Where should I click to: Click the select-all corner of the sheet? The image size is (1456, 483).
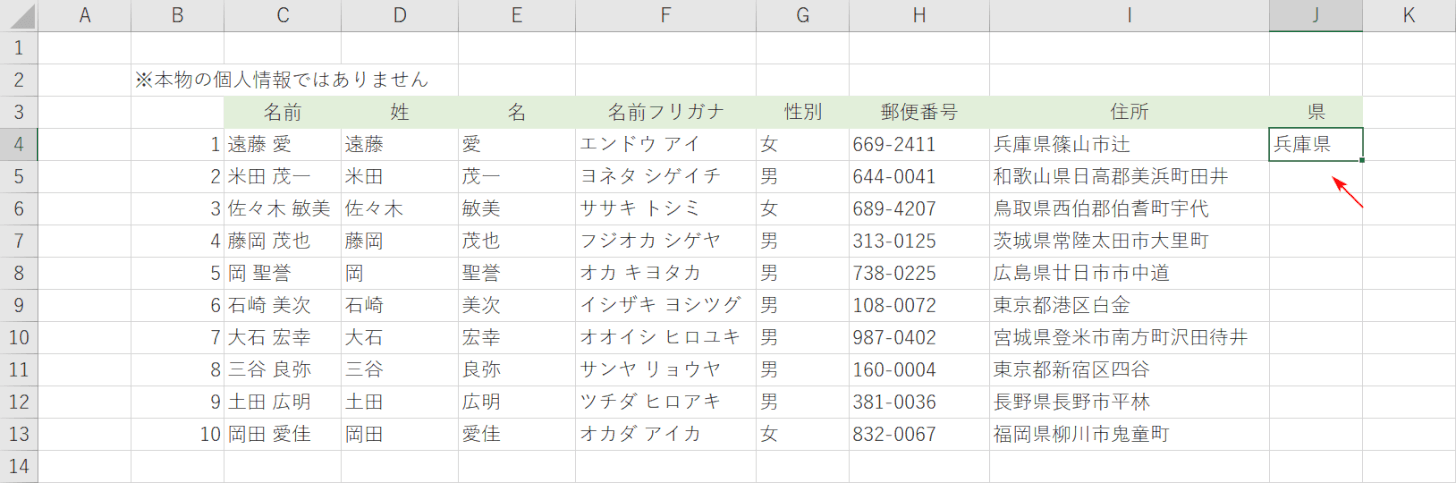pos(19,15)
